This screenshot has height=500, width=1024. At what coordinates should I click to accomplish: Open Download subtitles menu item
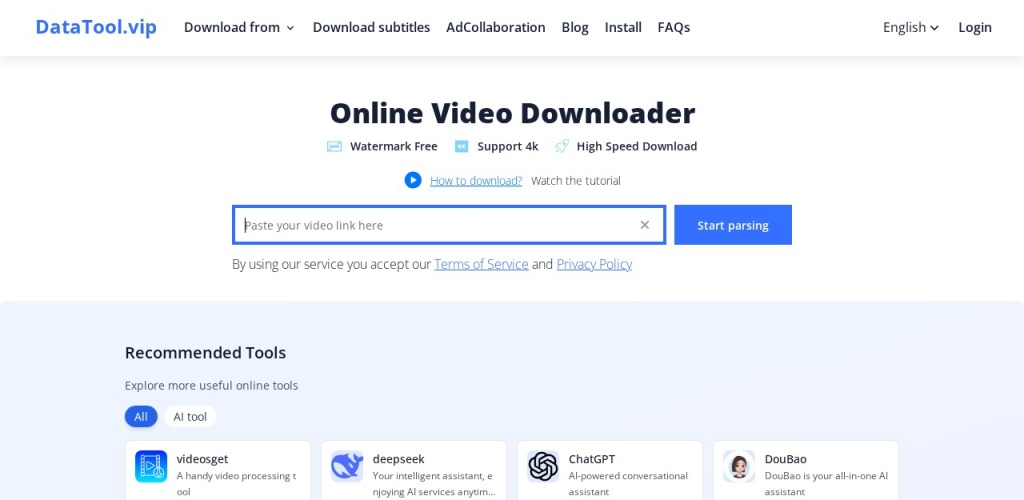(x=371, y=27)
